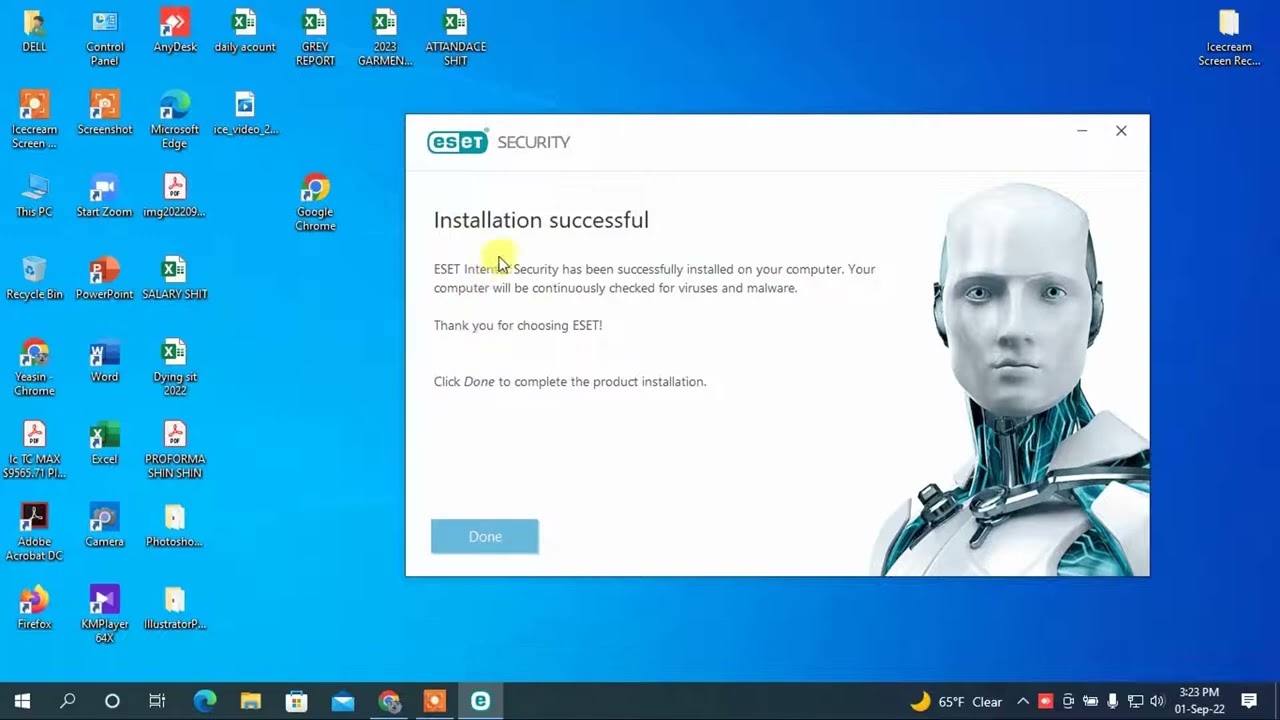The width and height of the screenshot is (1280, 720).
Task: Select the Camera desktop shortcut
Action: pyautogui.click(x=104, y=526)
